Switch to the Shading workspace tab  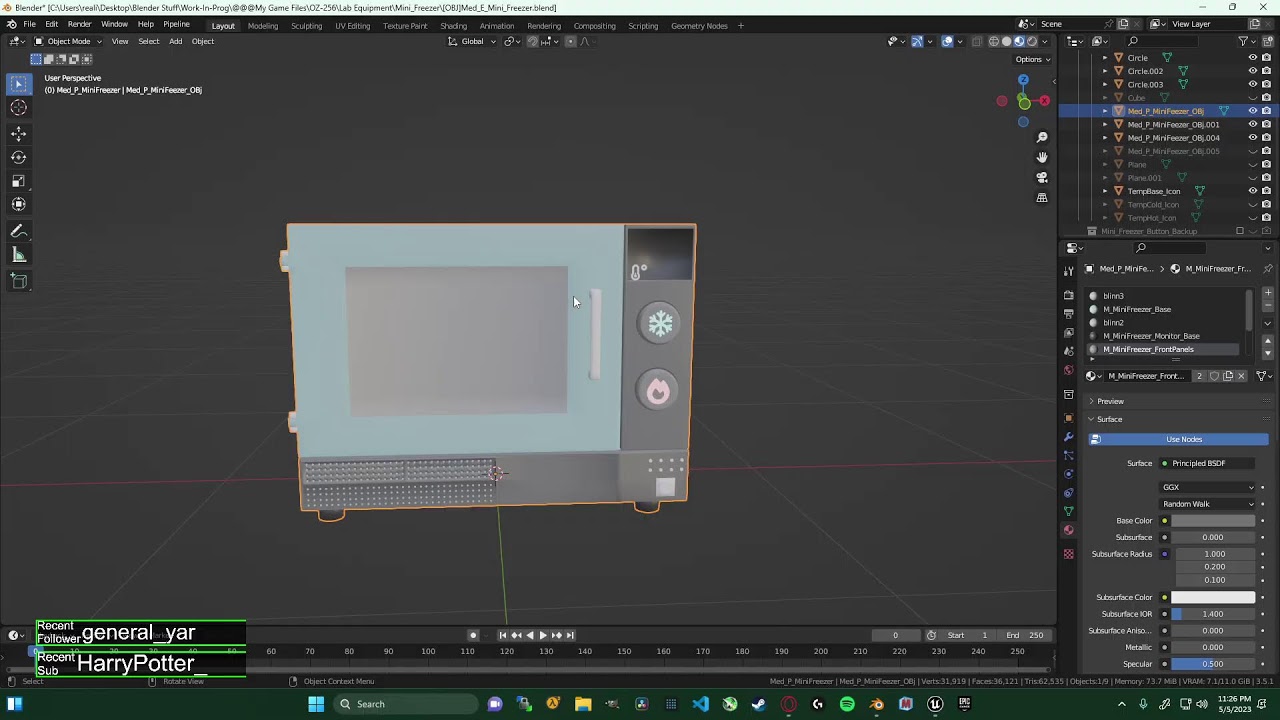point(453,25)
